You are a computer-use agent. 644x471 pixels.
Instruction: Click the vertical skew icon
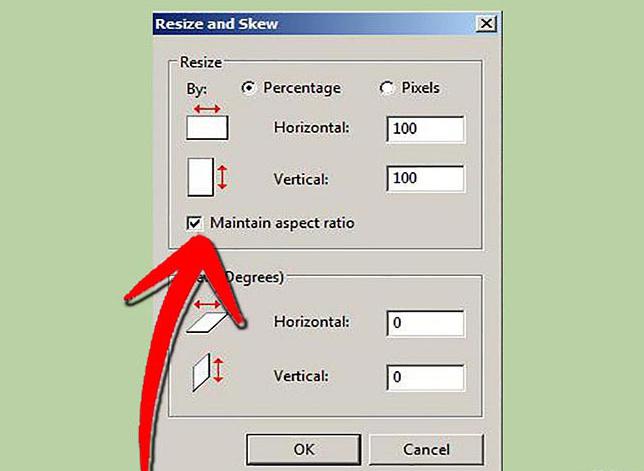208,372
